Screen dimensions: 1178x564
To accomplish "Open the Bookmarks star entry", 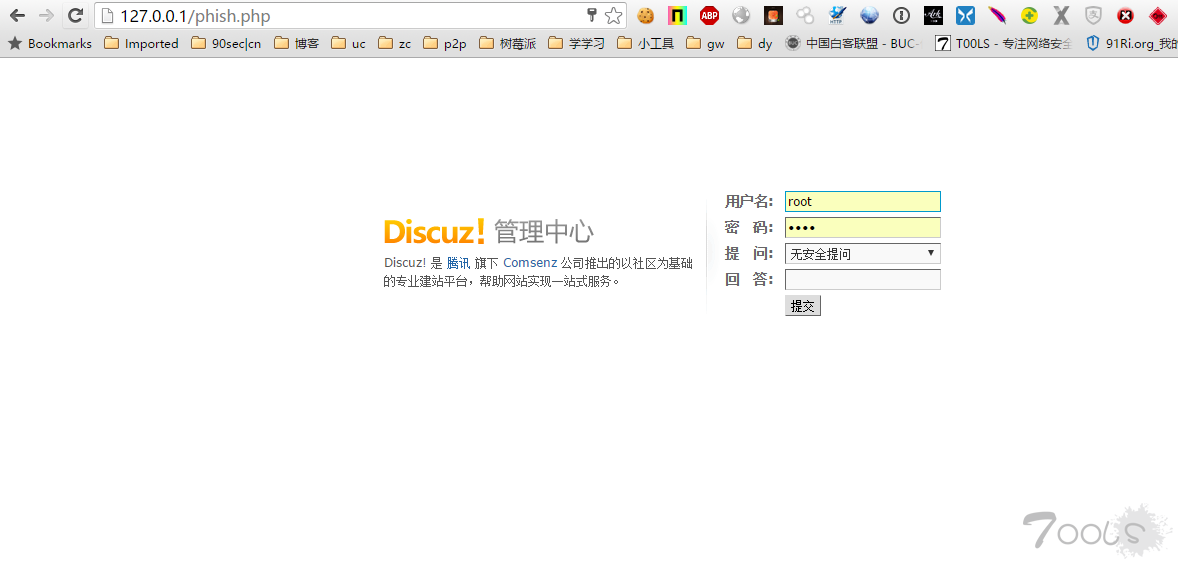I will (50, 44).
